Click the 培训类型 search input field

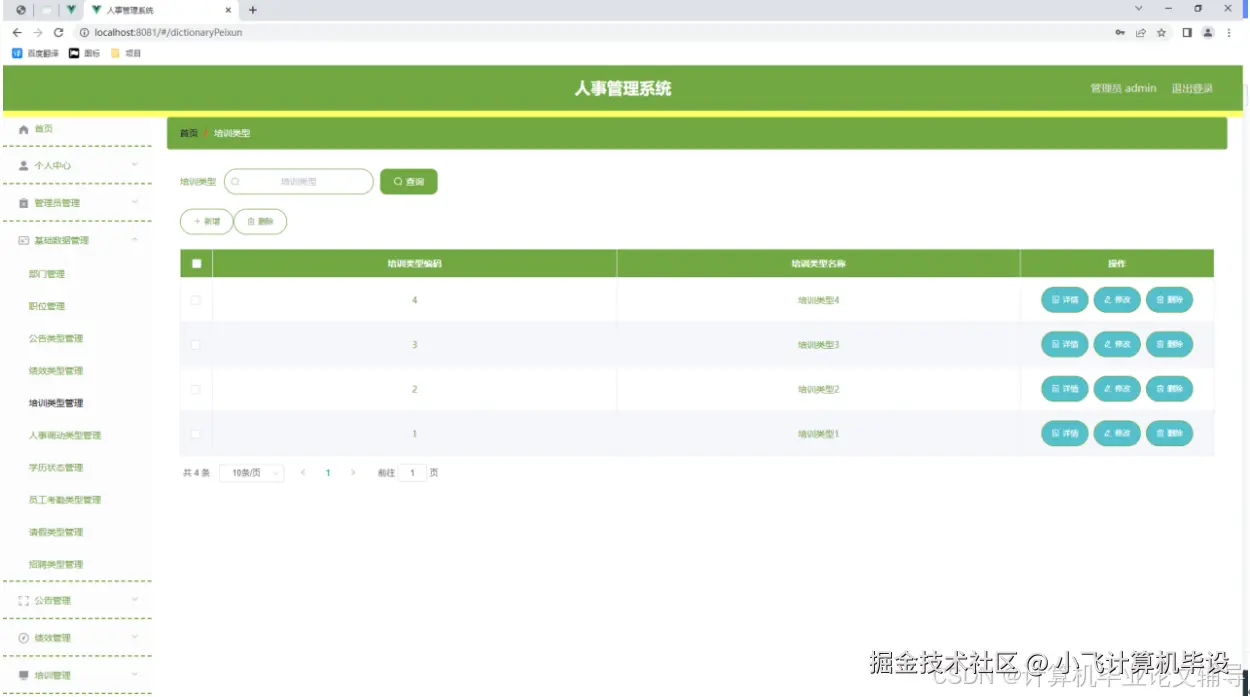click(x=299, y=182)
